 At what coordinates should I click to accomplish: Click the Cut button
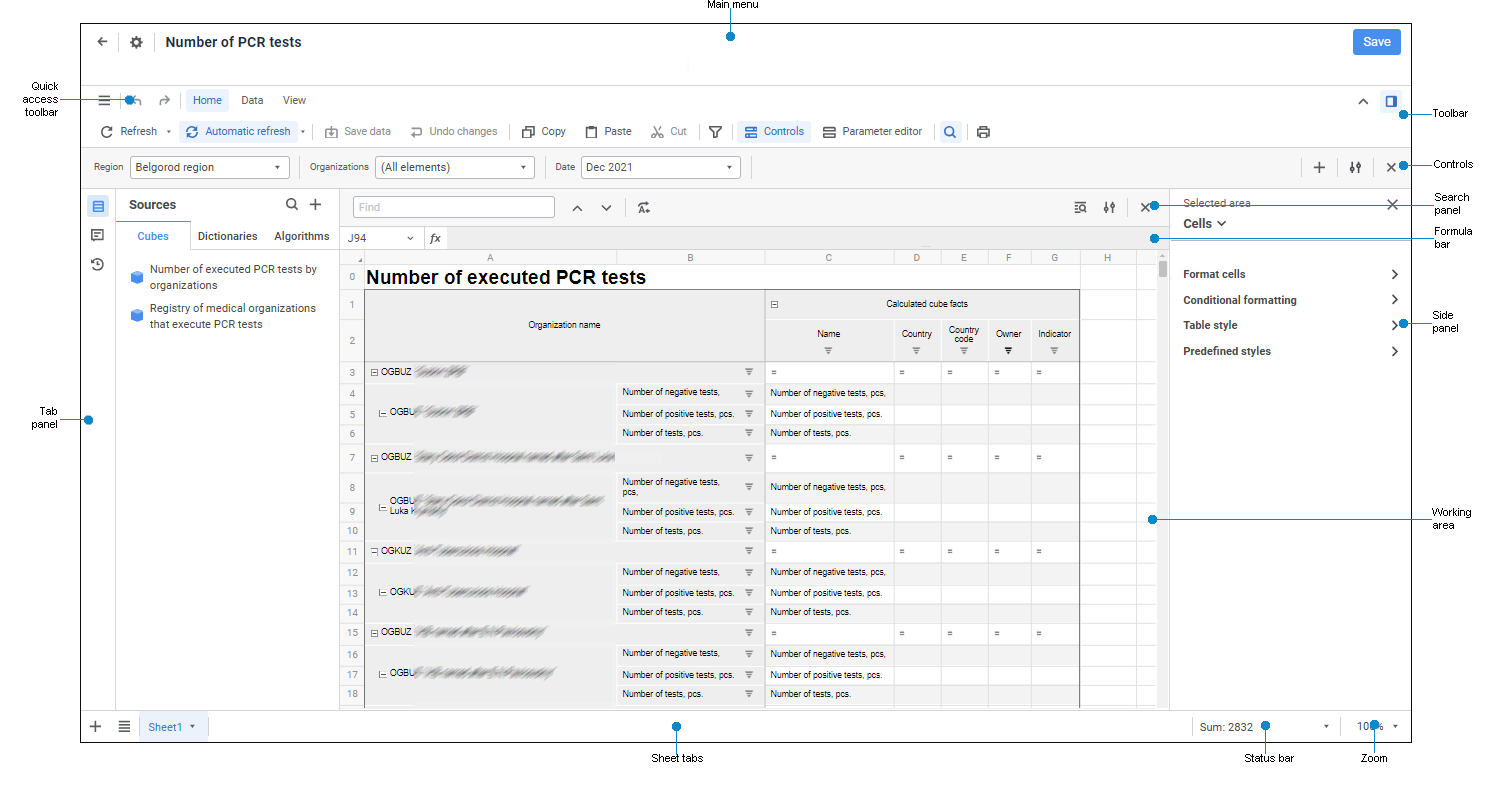[669, 131]
